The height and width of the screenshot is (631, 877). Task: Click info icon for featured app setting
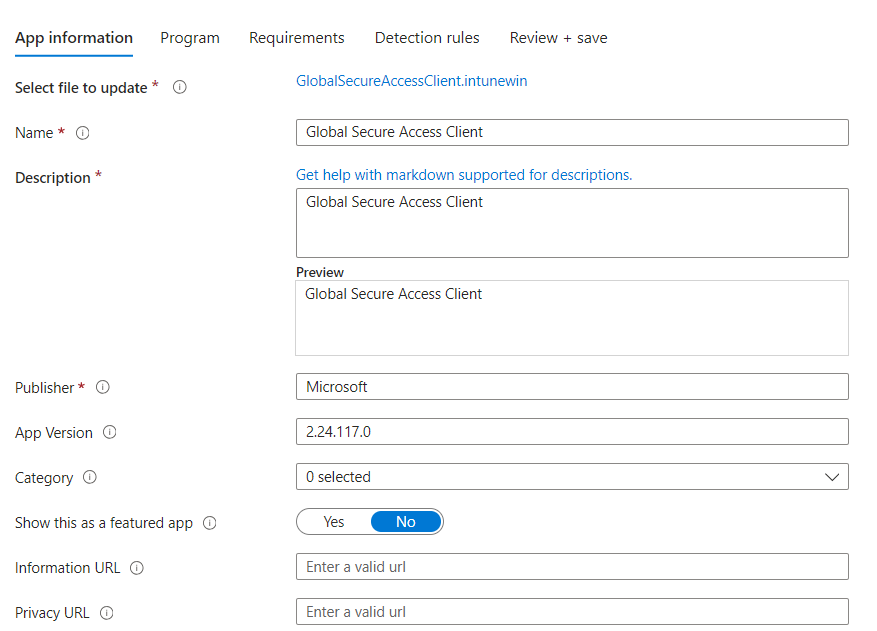210,523
